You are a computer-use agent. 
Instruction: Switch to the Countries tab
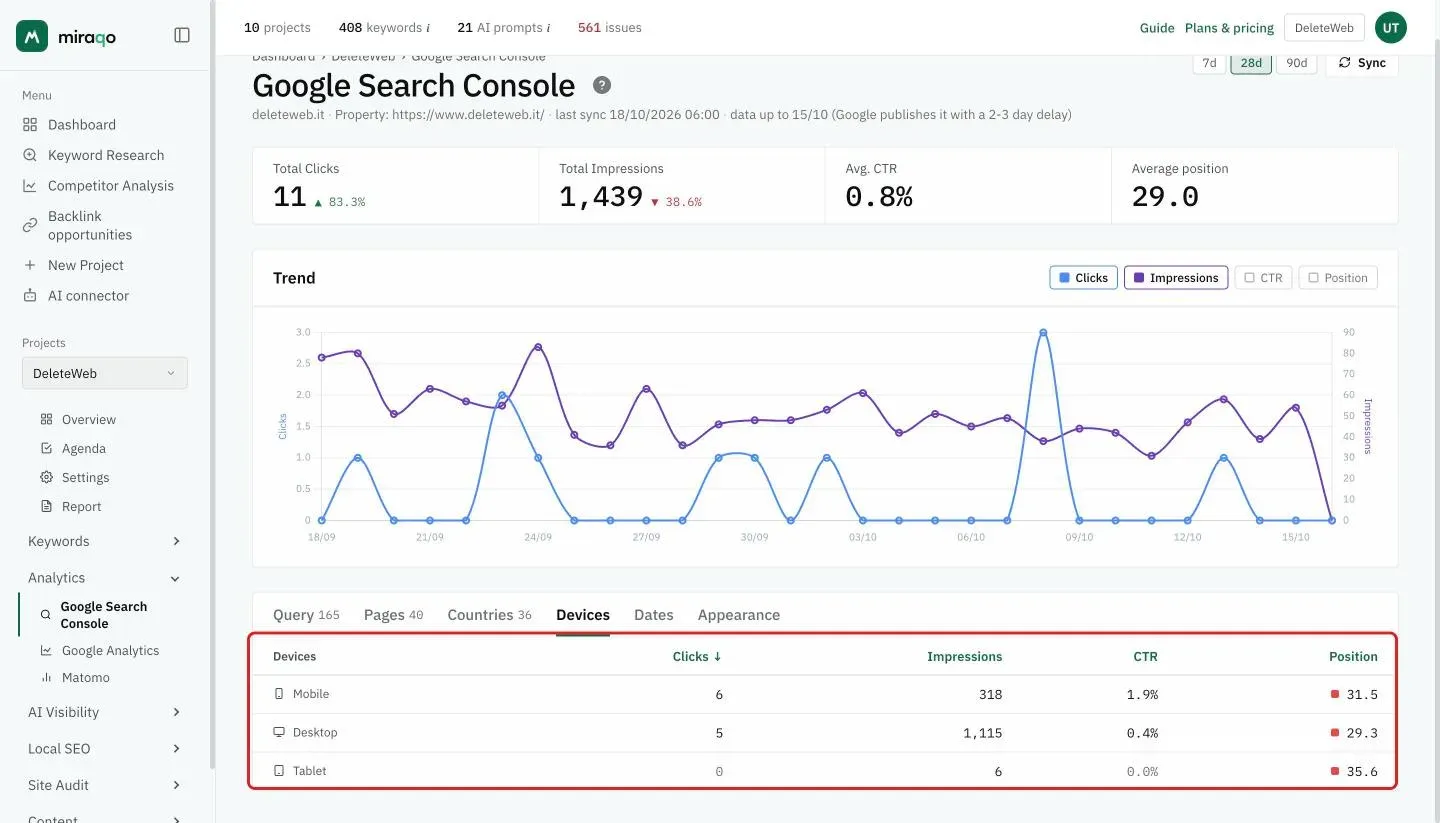pos(489,615)
